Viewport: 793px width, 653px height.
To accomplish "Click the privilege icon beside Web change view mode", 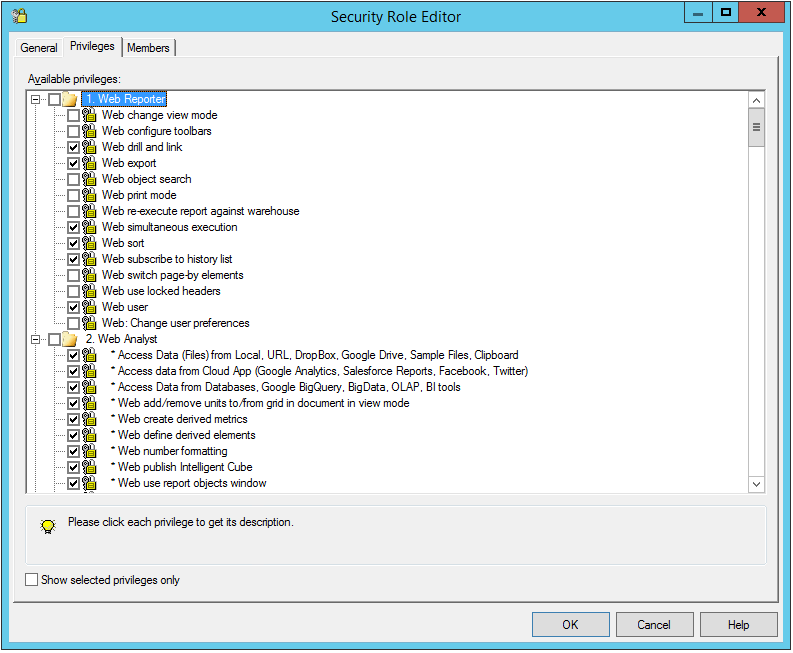I will [x=89, y=115].
